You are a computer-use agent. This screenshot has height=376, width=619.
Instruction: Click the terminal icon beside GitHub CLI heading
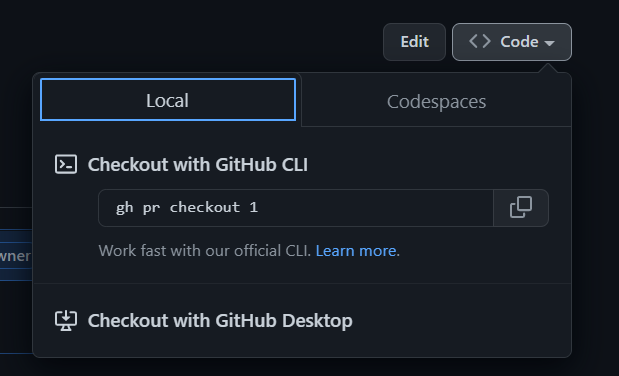pyautogui.click(x=66, y=164)
